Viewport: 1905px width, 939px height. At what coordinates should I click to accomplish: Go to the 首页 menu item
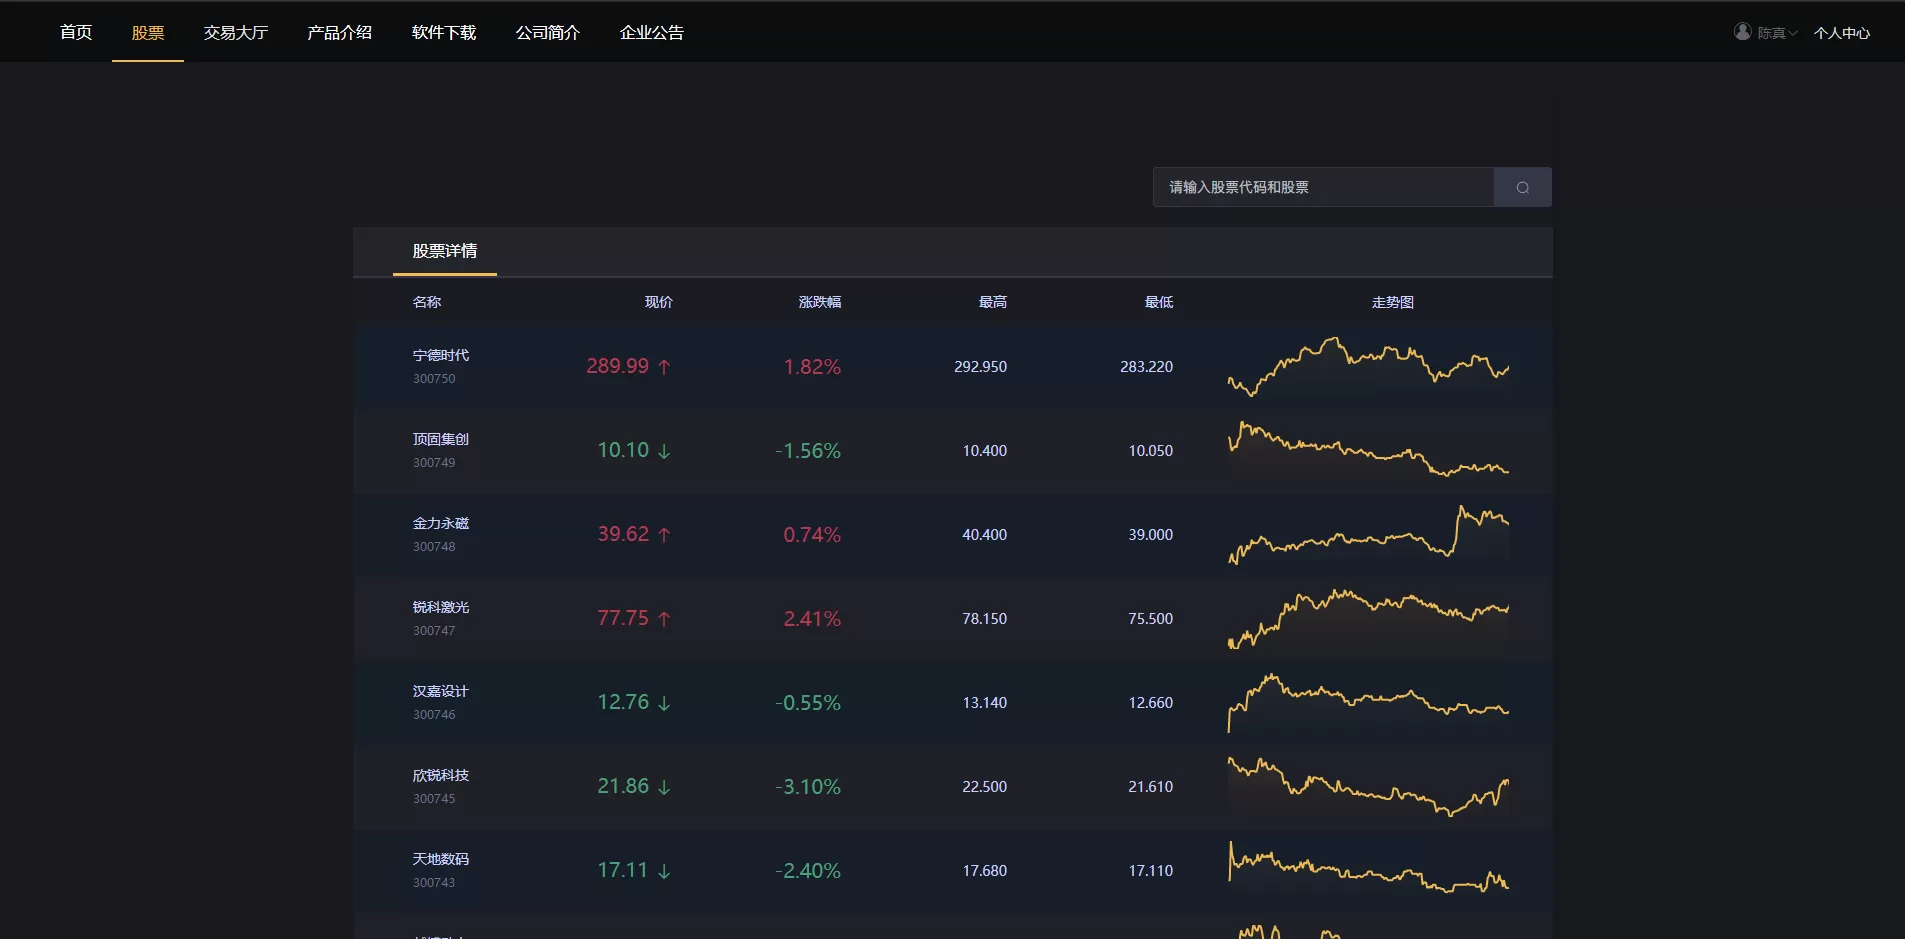[x=76, y=33]
